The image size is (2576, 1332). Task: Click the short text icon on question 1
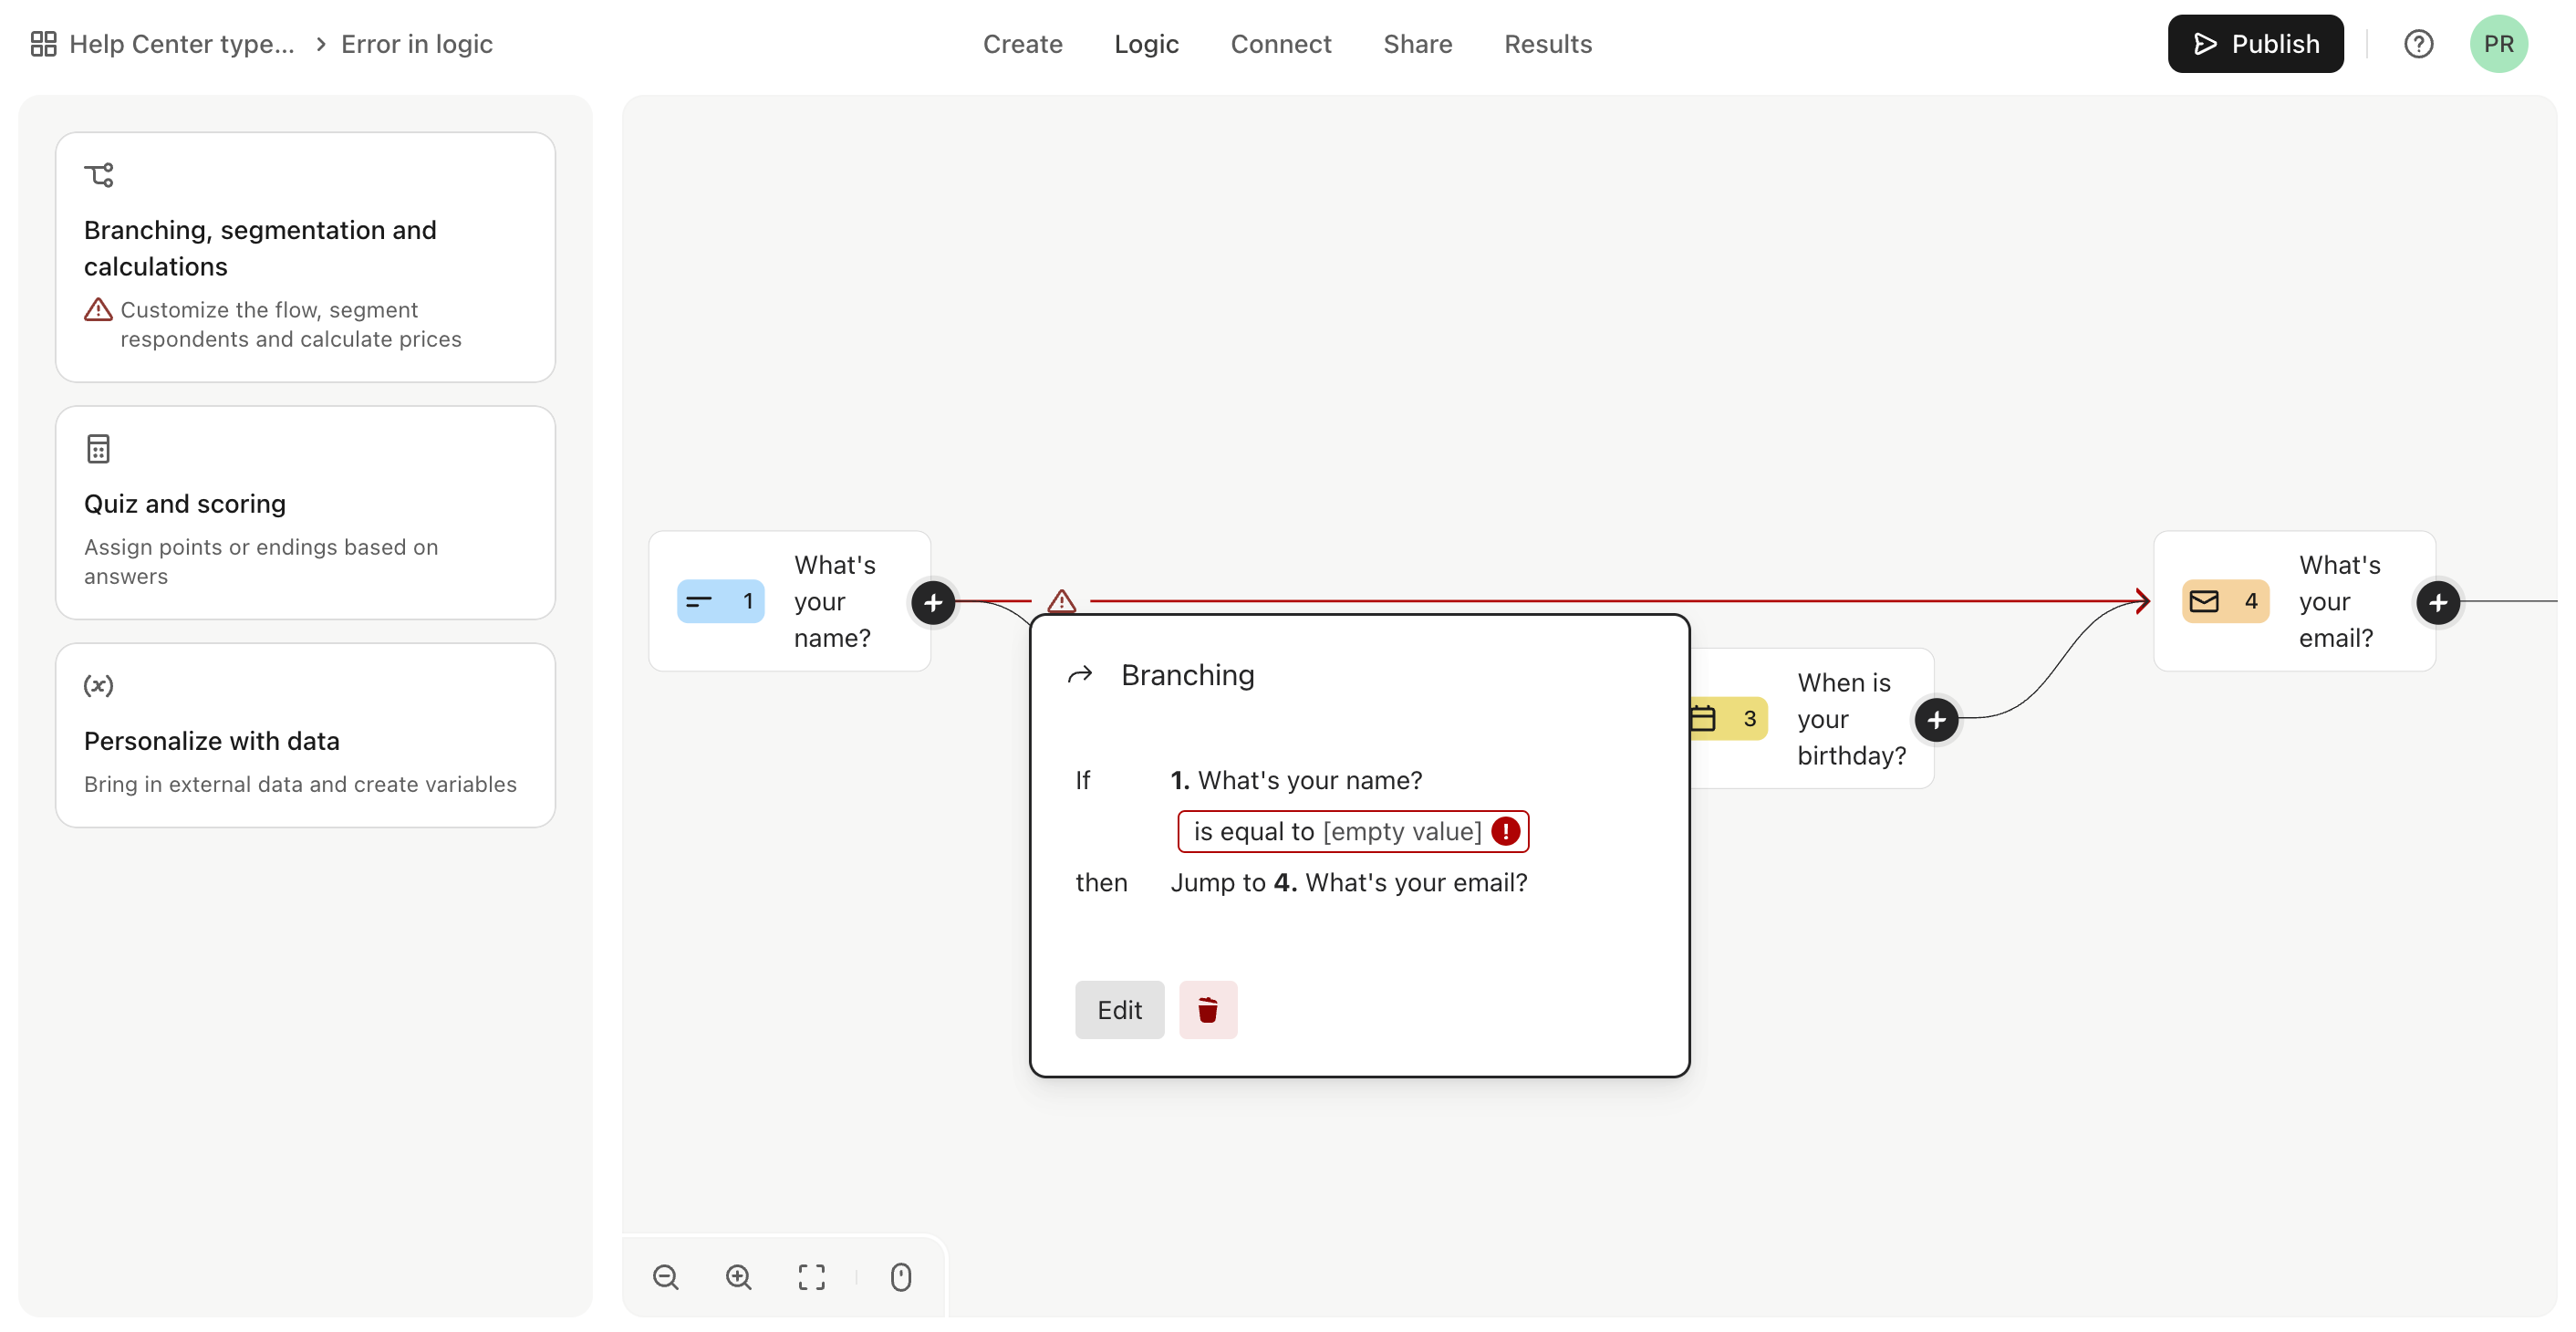coord(699,601)
